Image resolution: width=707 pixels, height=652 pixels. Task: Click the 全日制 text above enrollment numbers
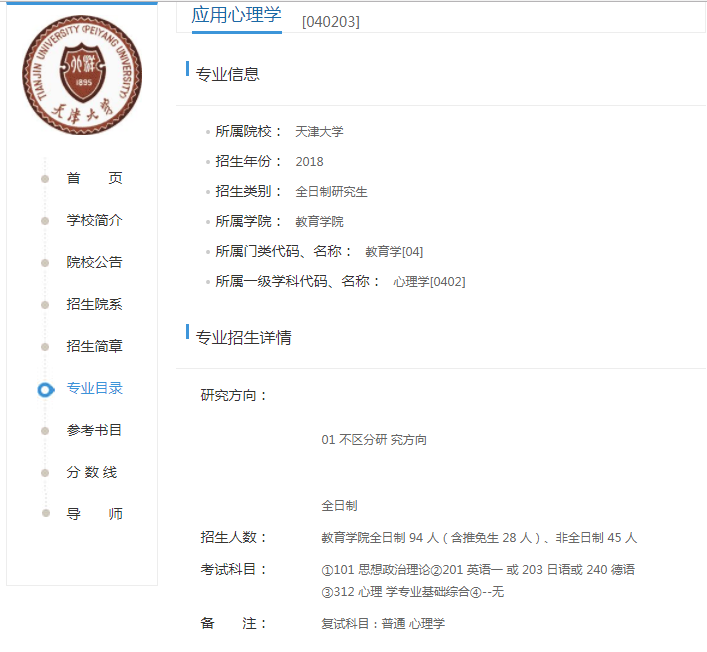339,506
